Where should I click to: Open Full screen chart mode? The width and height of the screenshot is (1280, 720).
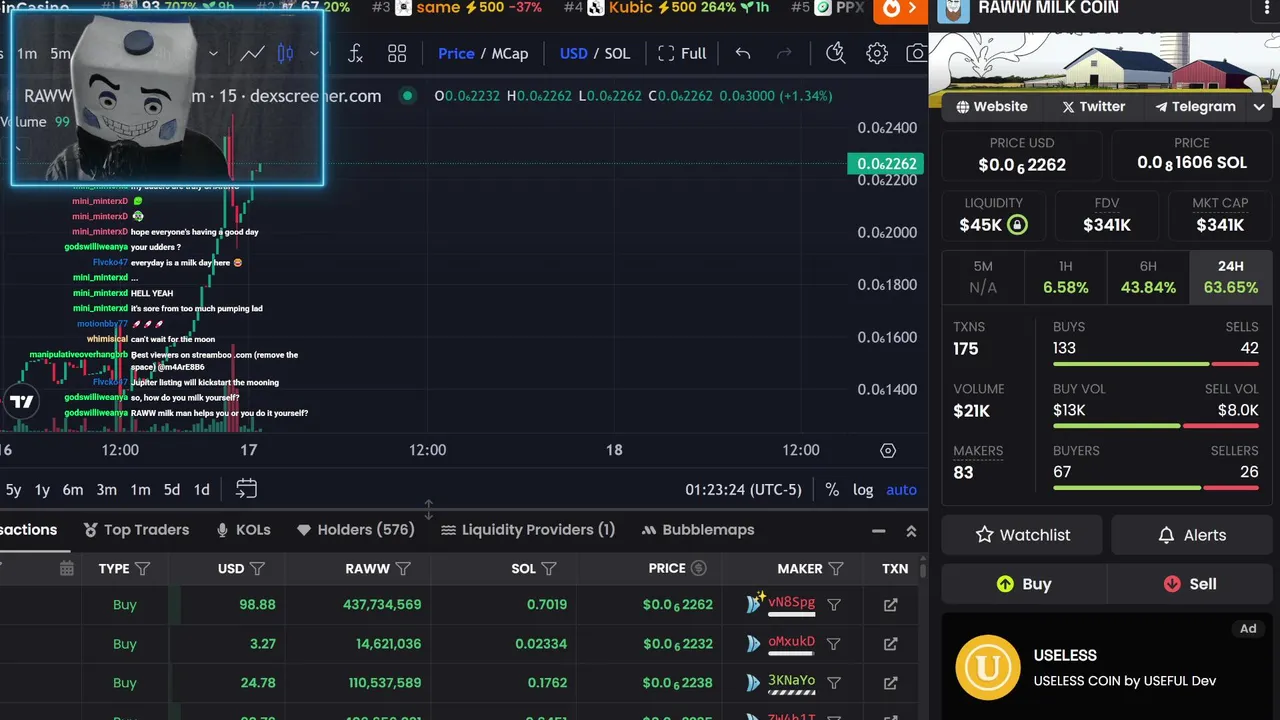click(x=682, y=54)
